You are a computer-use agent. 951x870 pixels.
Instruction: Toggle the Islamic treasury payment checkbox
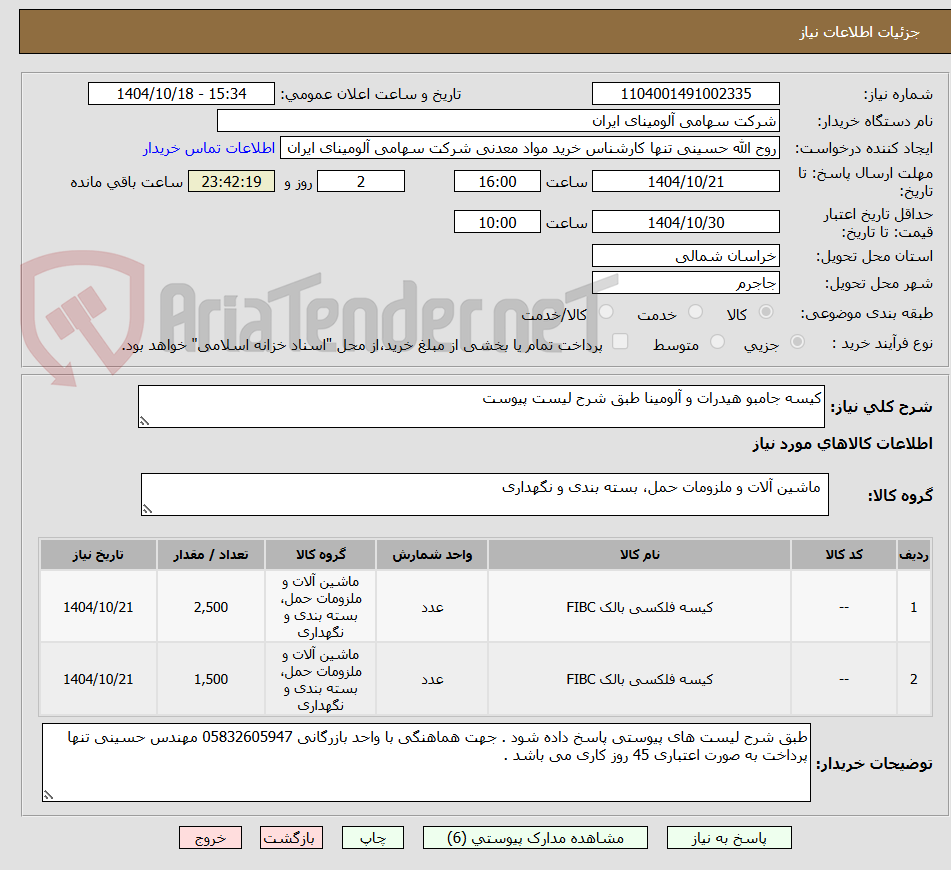click(x=620, y=342)
